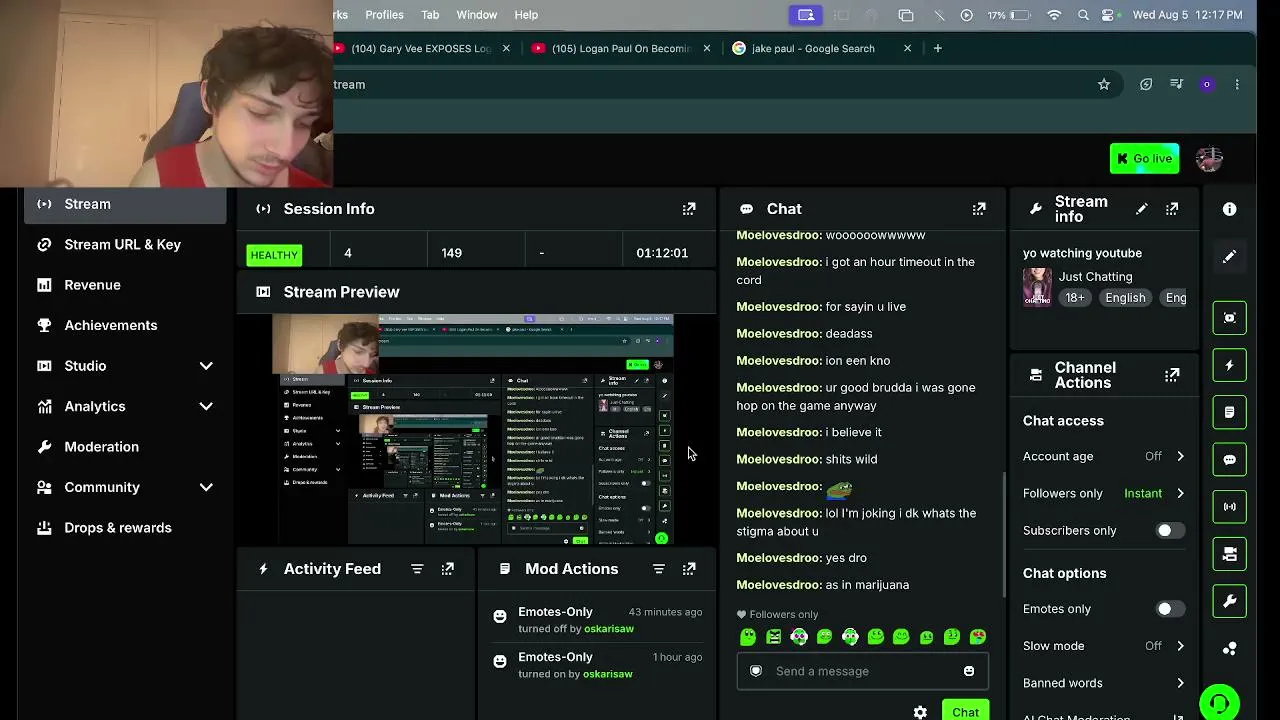Open Chrome three-dot menu

click(1237, 85)
